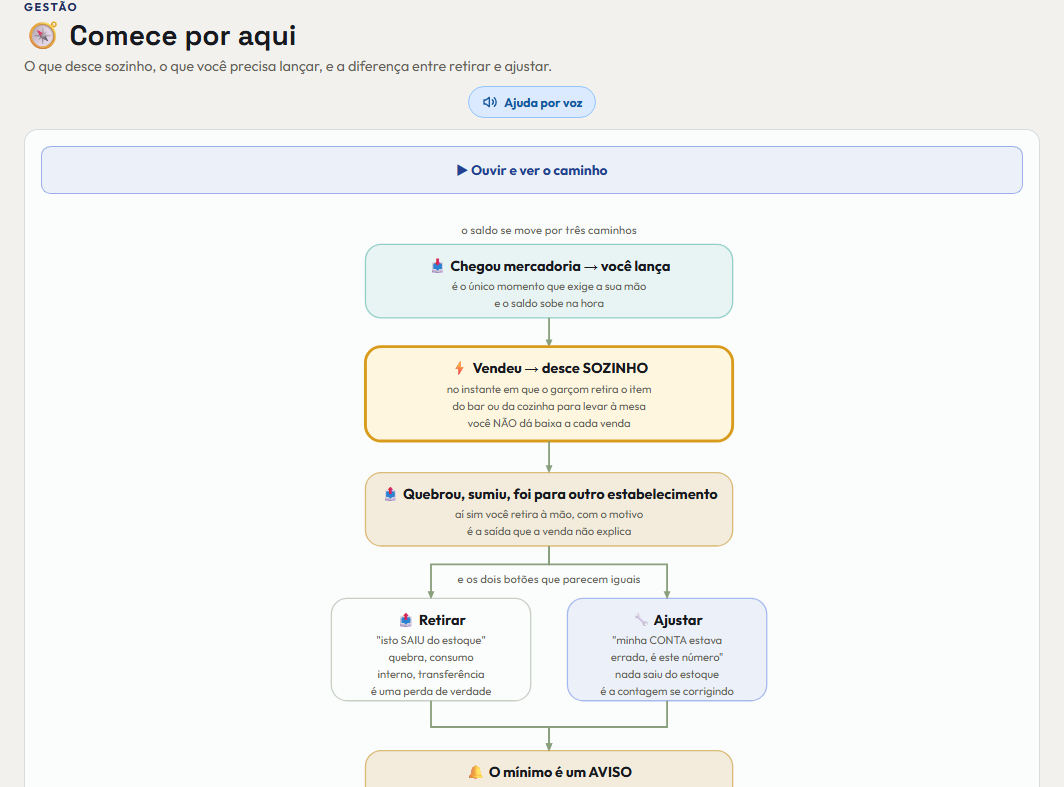Click text 'é a saída que a venda não explica'

pos(549,531)
